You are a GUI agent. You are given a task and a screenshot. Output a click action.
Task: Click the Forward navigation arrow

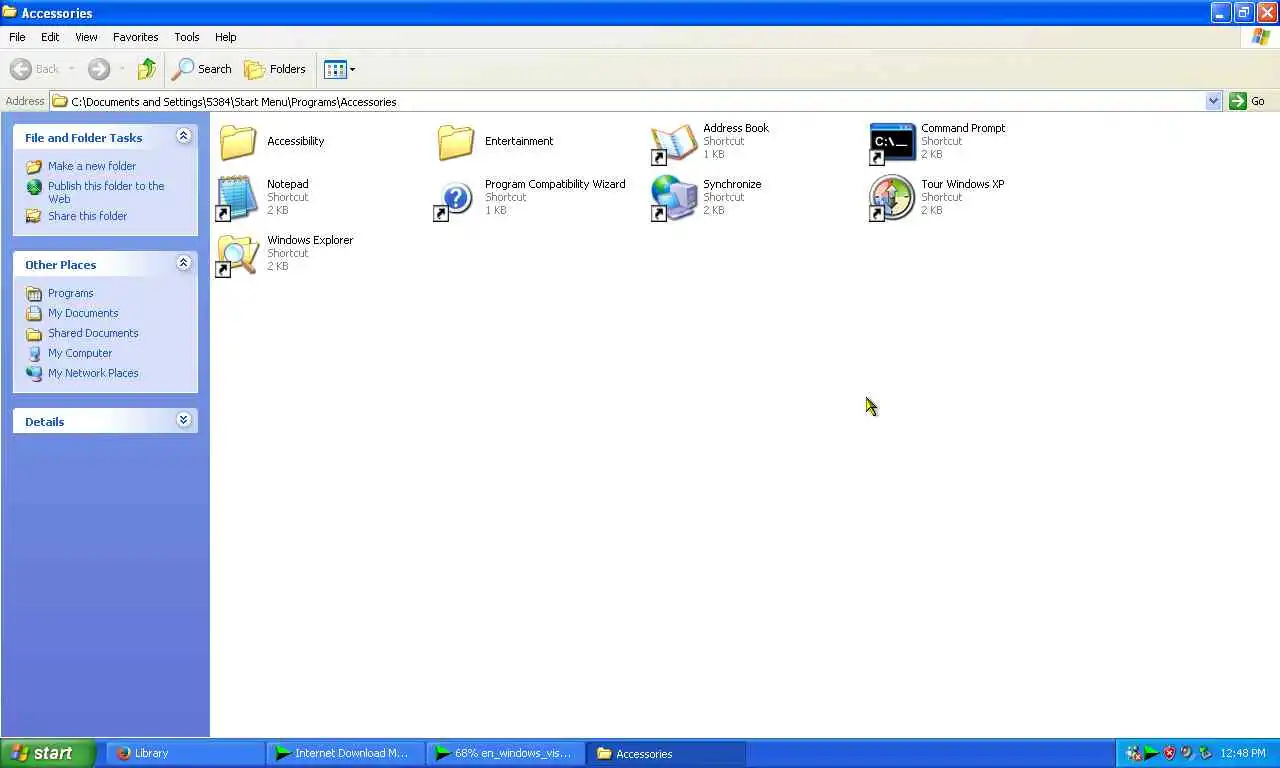[98, 69]
